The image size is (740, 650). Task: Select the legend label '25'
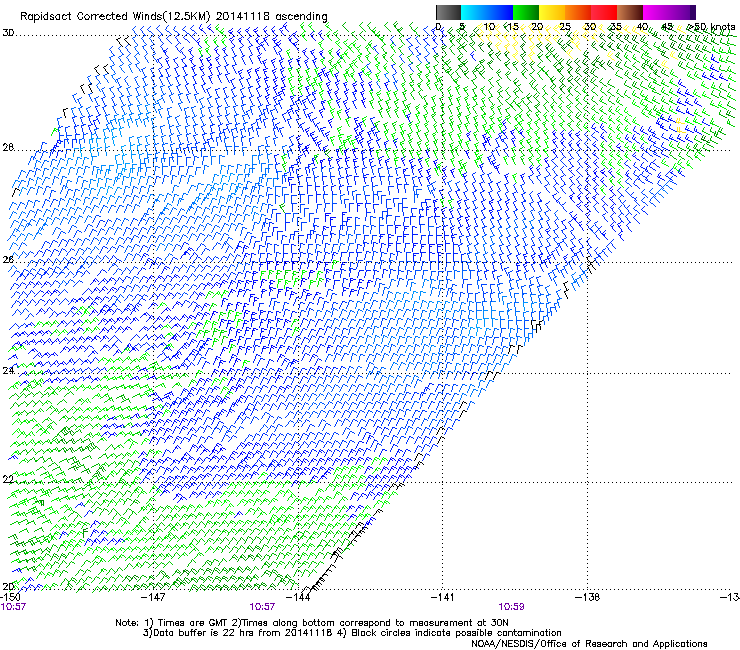coord(564,27)
